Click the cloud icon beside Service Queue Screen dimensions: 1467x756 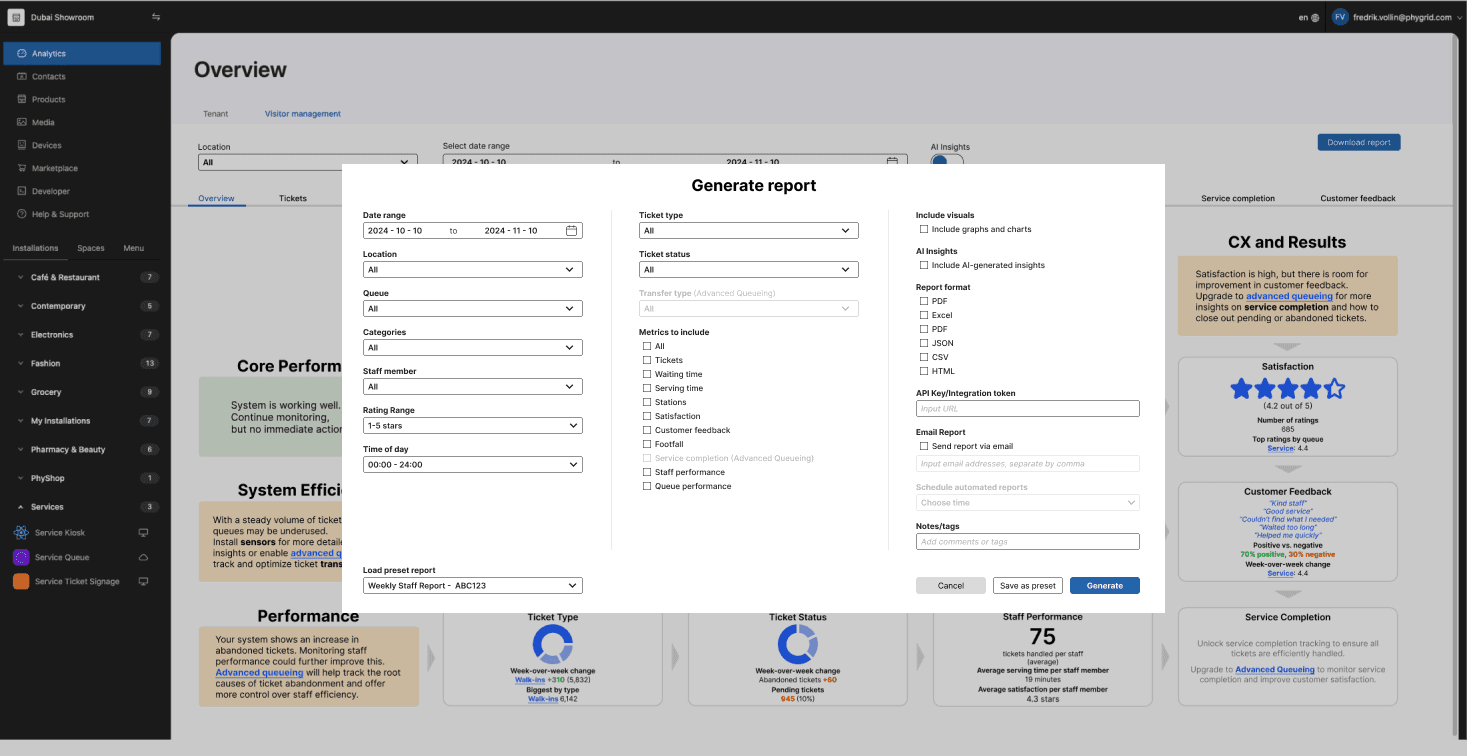(x=143, y=557)
